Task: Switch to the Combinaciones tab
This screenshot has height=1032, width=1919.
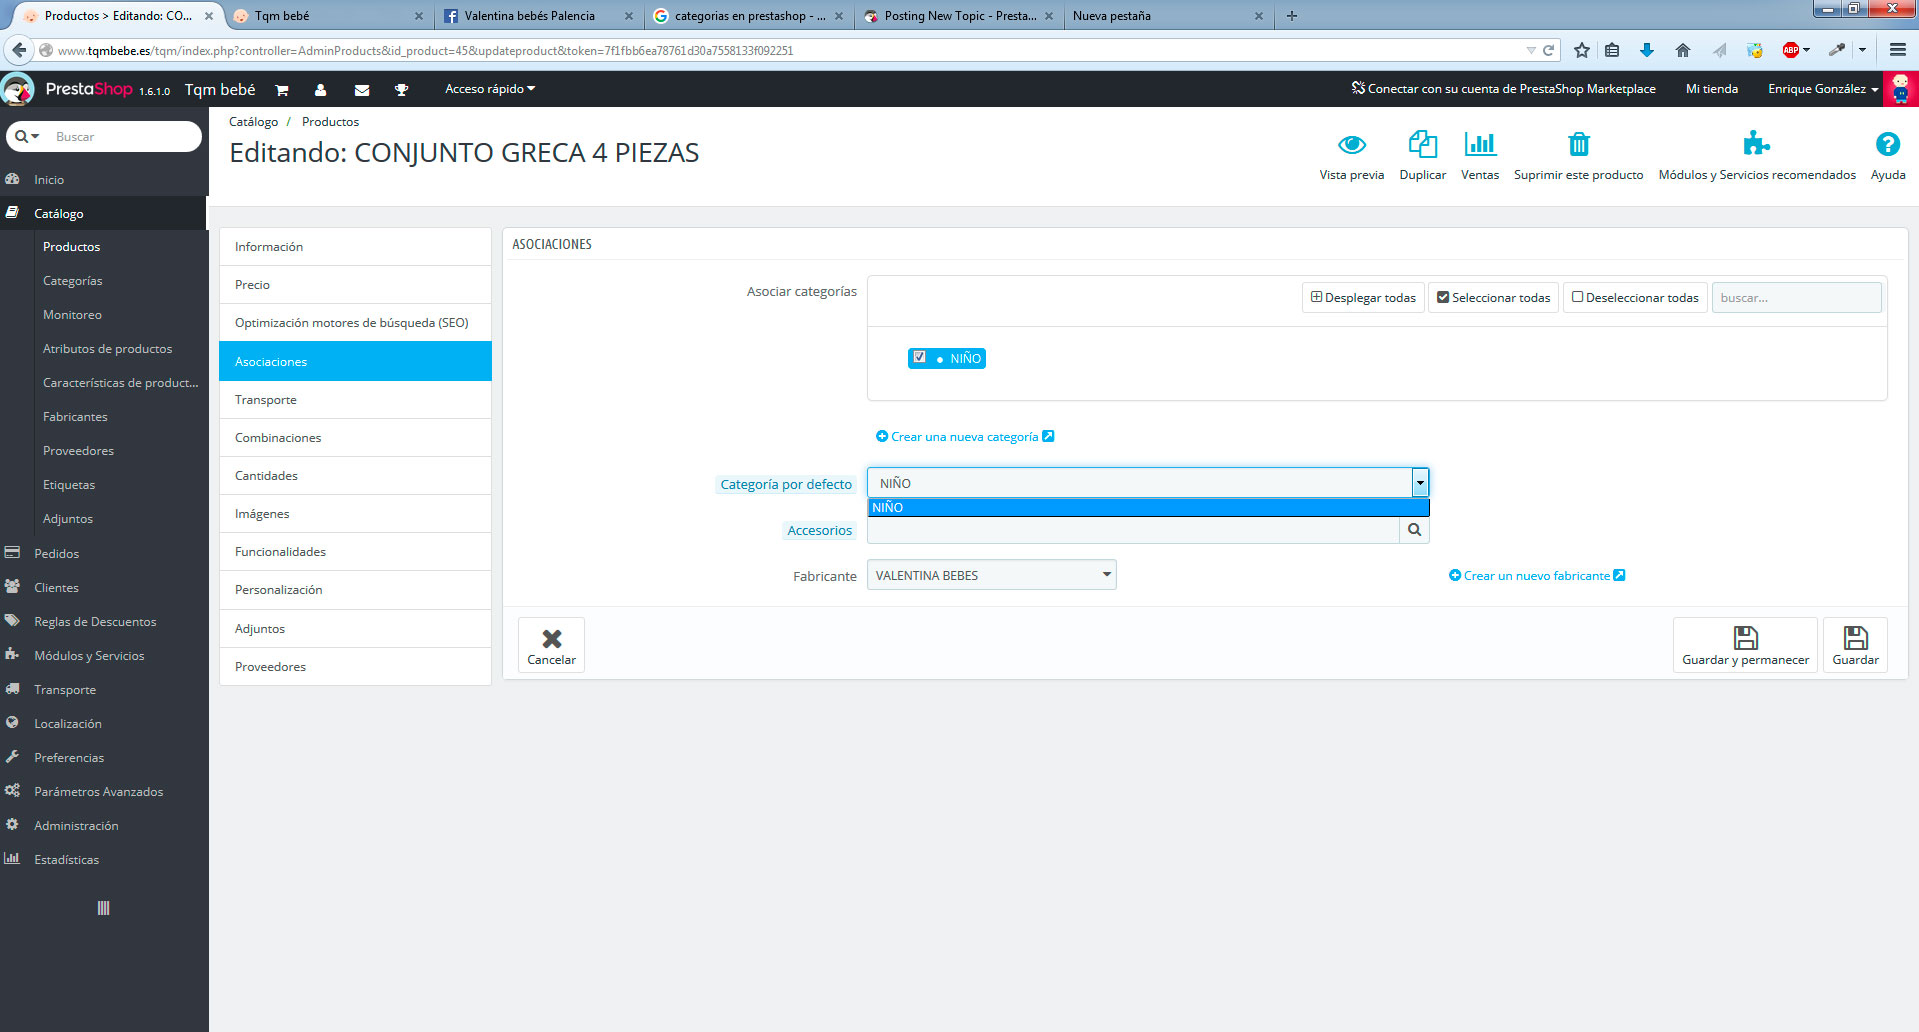Action: coord(355,438)
